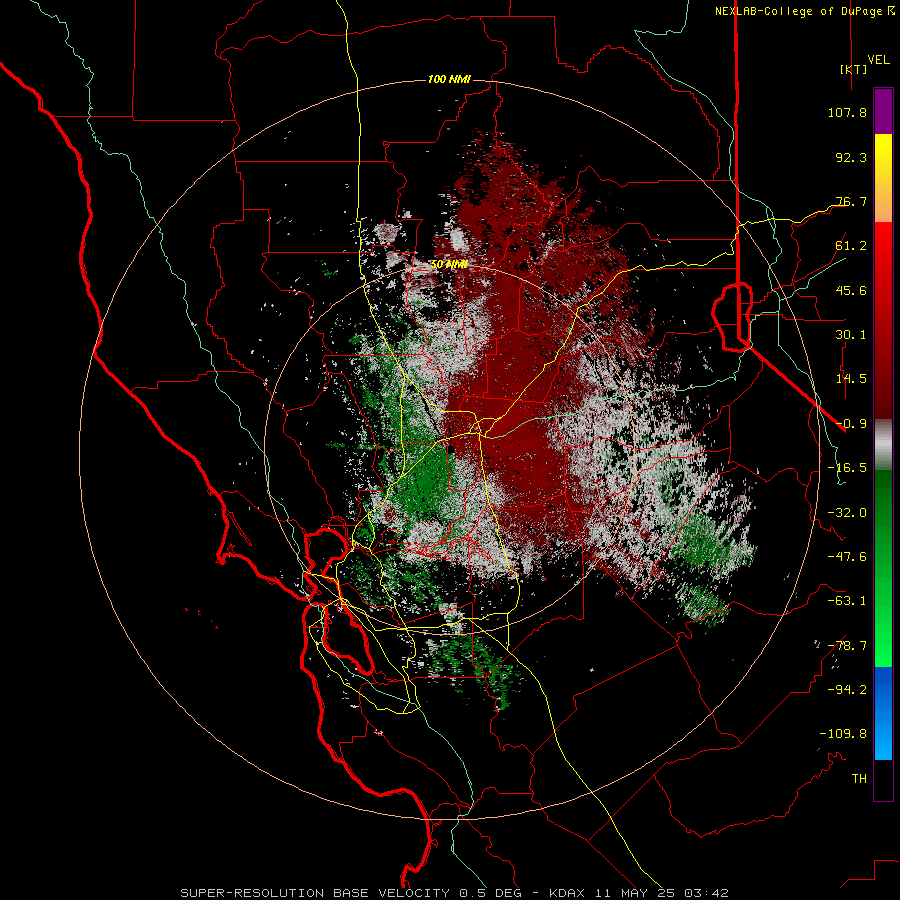Select the 45.6 scale value

point(851,290)
